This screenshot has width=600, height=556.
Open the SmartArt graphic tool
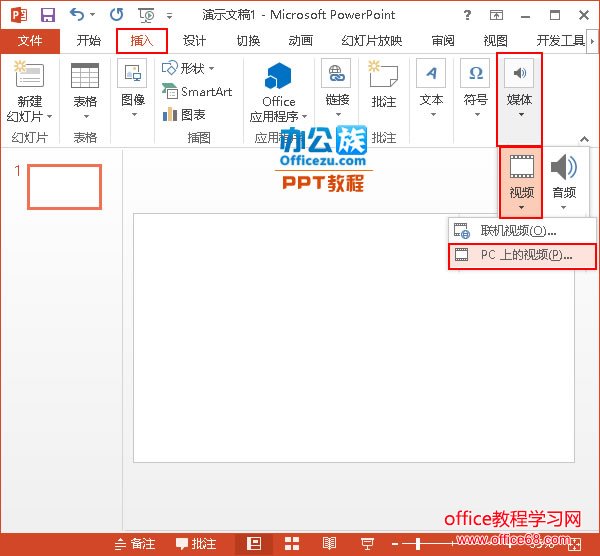[x=197, y=91]
